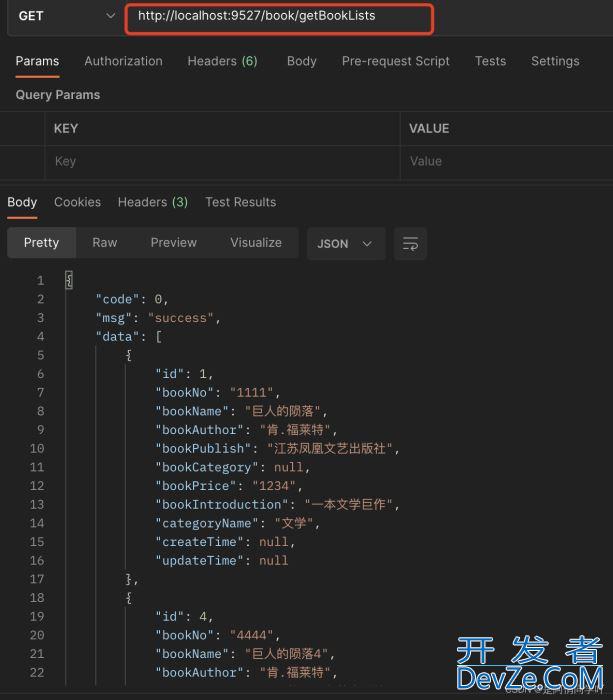Click the "bookPublish" line
613x700 pixels.
(x=277, y=449)
